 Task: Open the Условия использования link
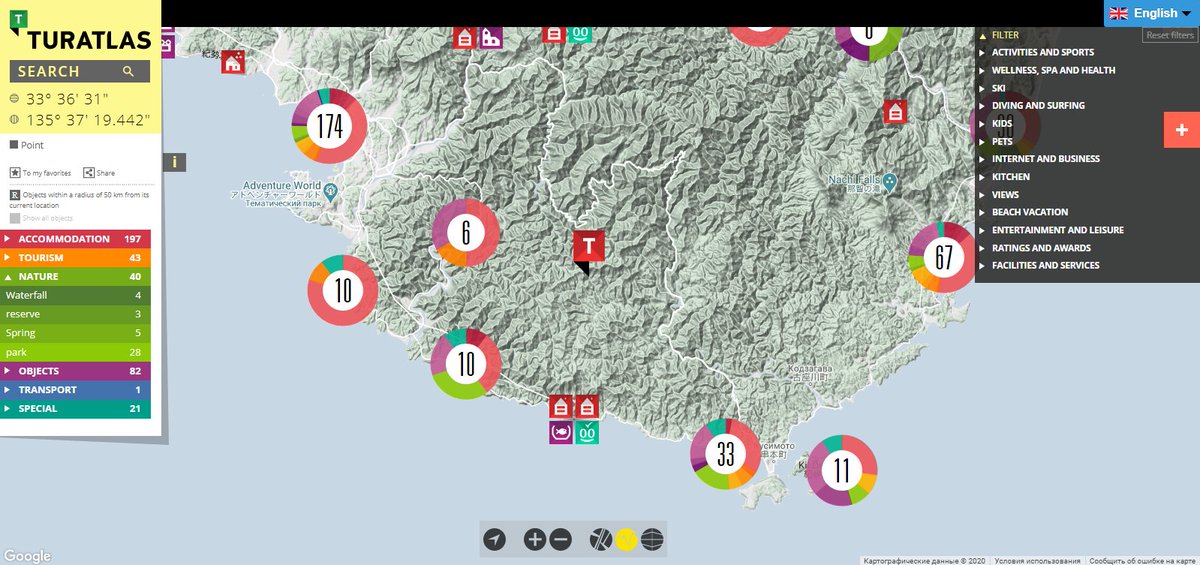point(1037,560)
